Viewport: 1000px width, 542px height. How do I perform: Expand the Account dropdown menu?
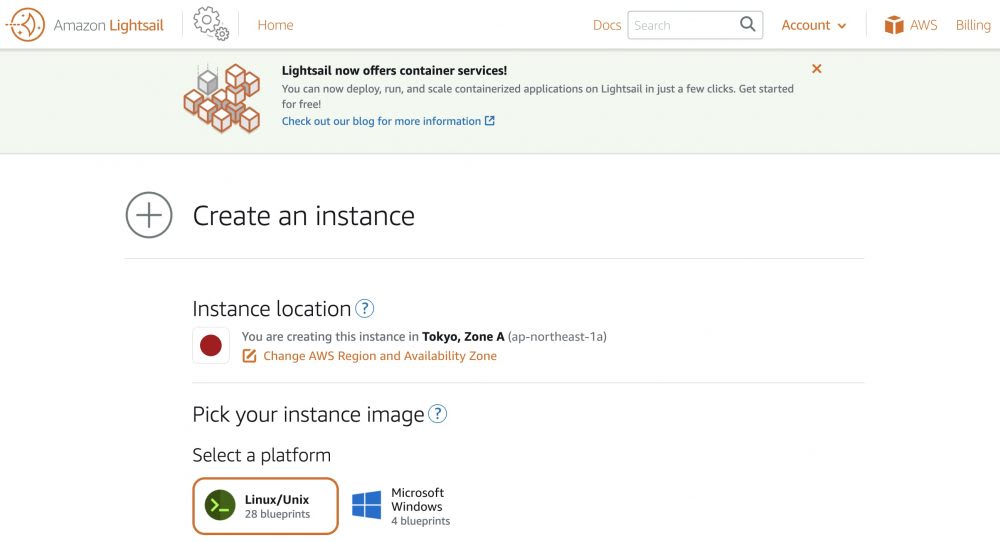(x=814, y=25)
